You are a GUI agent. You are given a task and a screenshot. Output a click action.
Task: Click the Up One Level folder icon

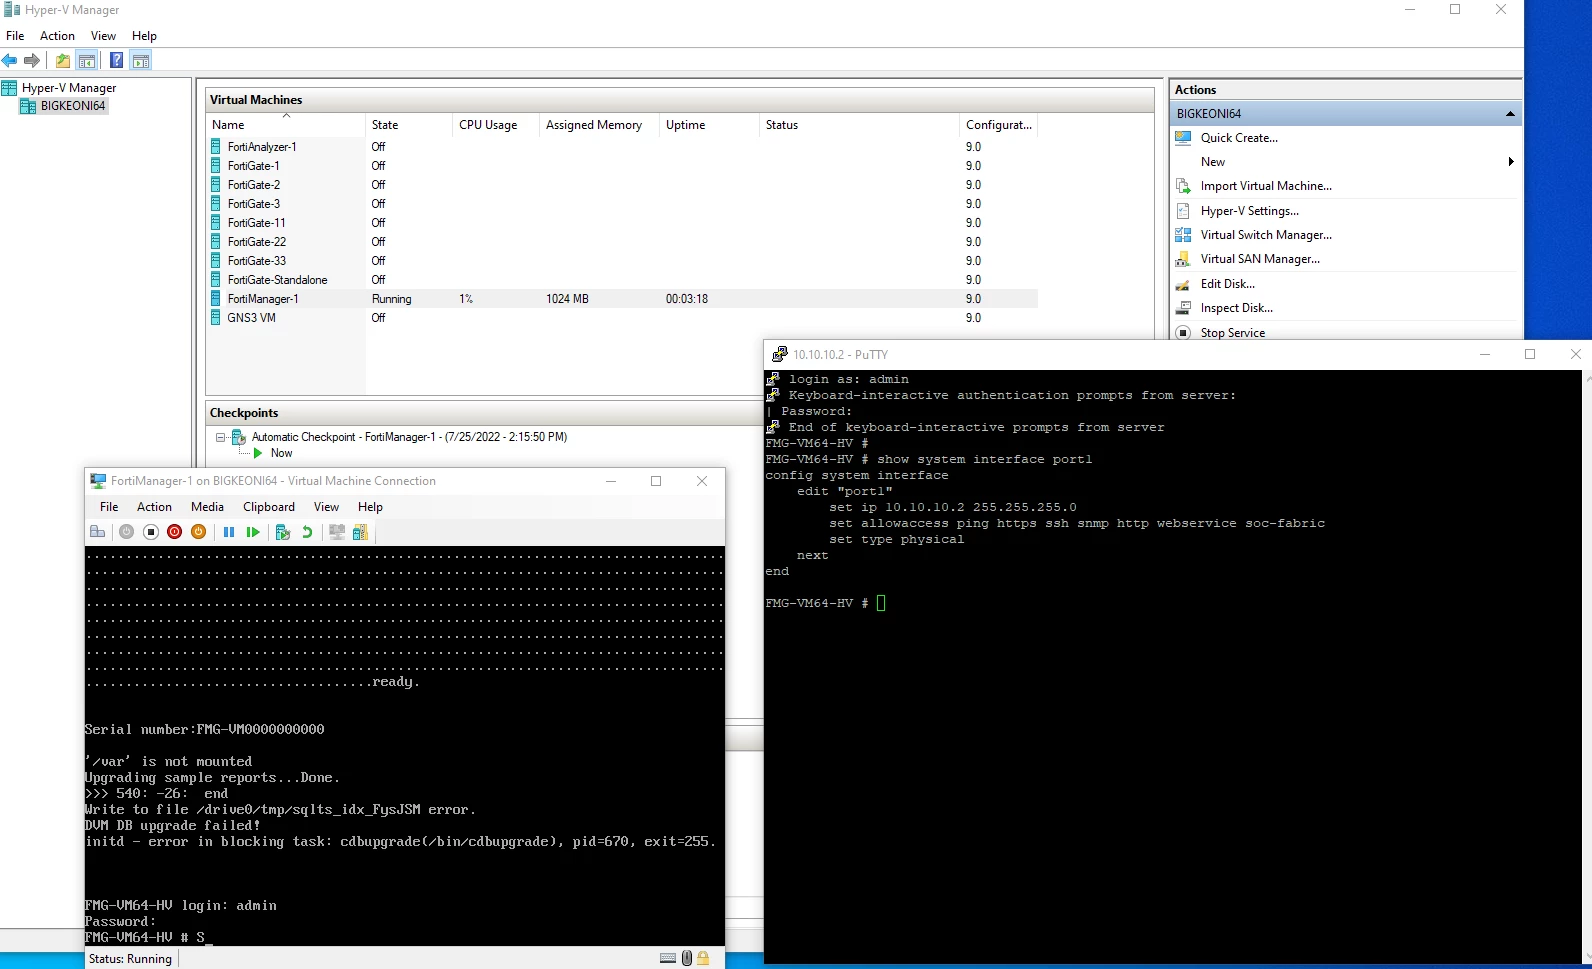tap(63, 61)
